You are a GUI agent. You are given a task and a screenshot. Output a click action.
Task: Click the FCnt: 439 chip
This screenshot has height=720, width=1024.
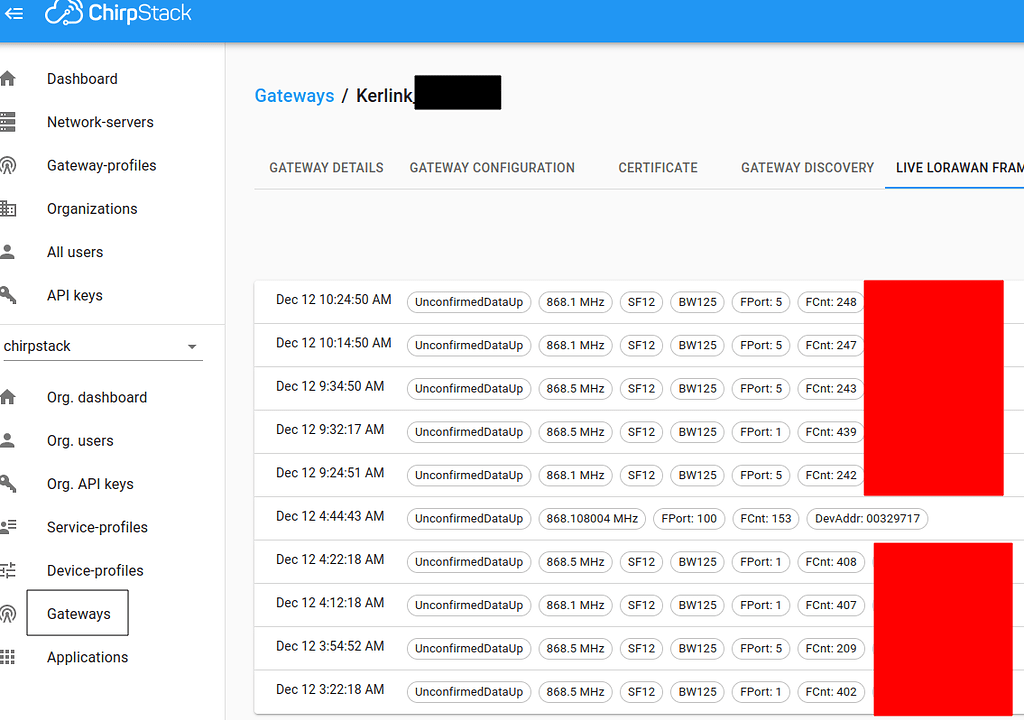tap(831, 432)
